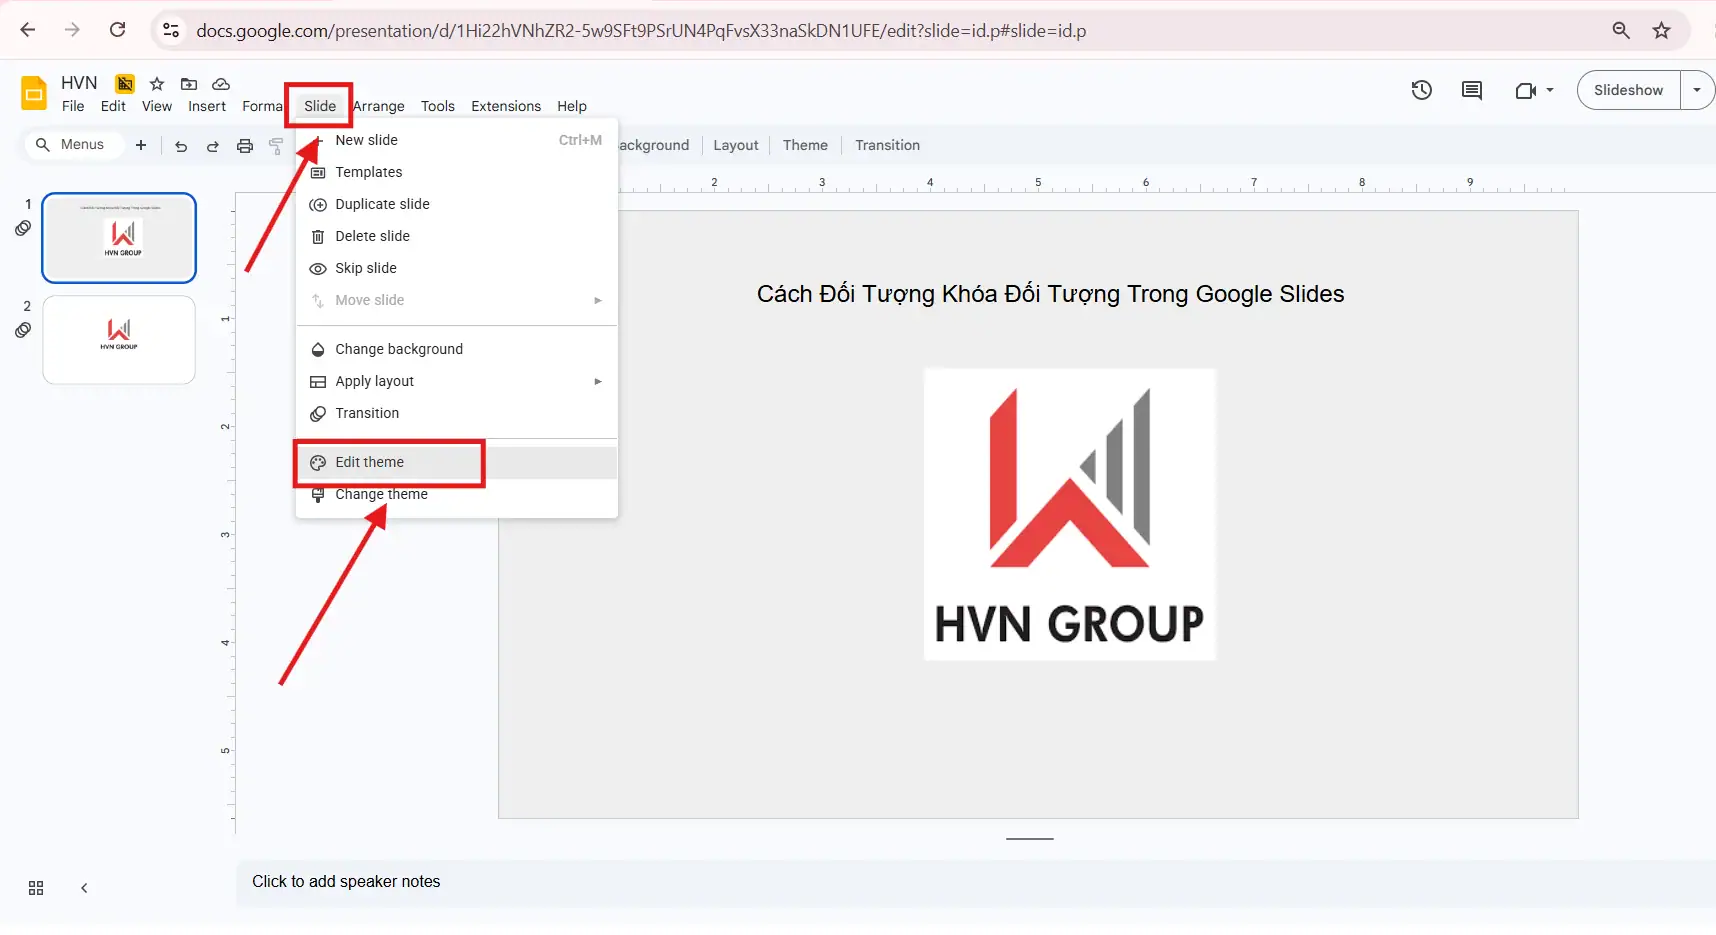Open the Theme panel
Screen dimensions: 1716x935
point(805,145)
